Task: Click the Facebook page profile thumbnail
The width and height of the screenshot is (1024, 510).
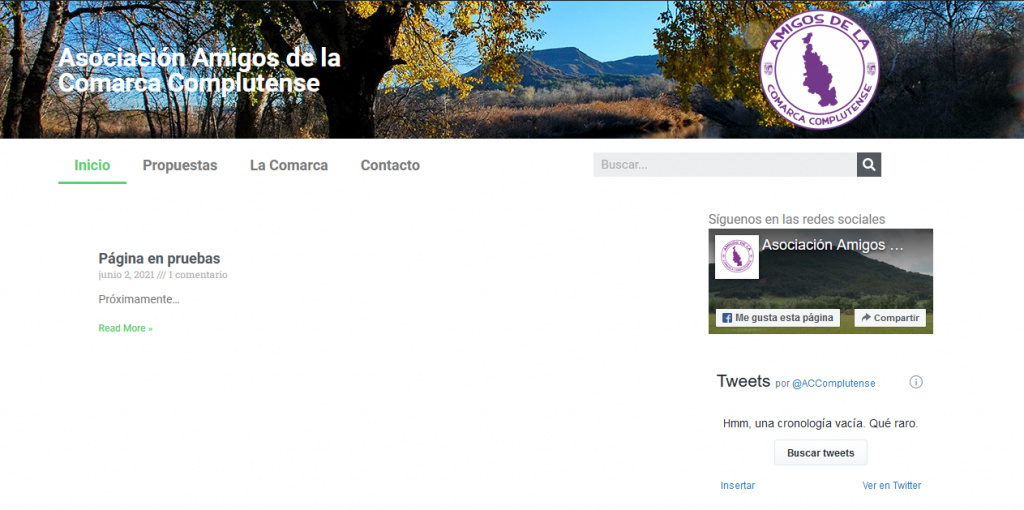Action: [x=737, y=257]
